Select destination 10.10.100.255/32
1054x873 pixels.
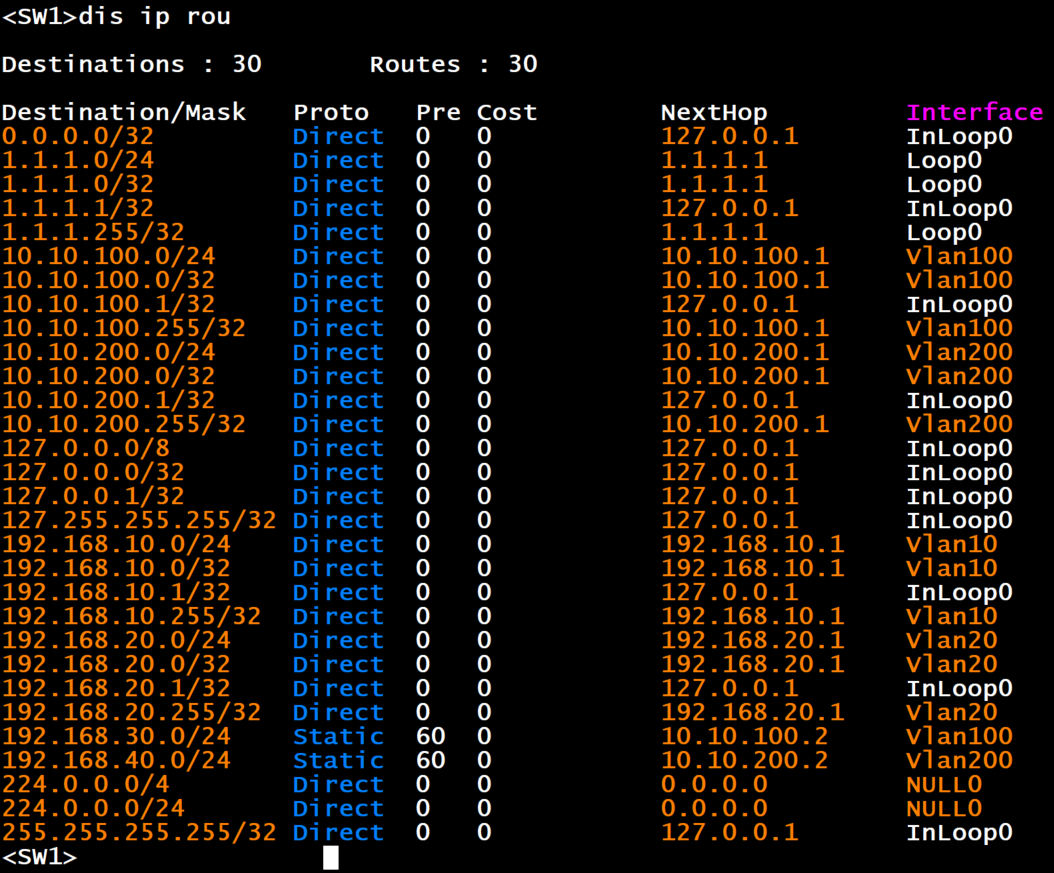[124, 329]
